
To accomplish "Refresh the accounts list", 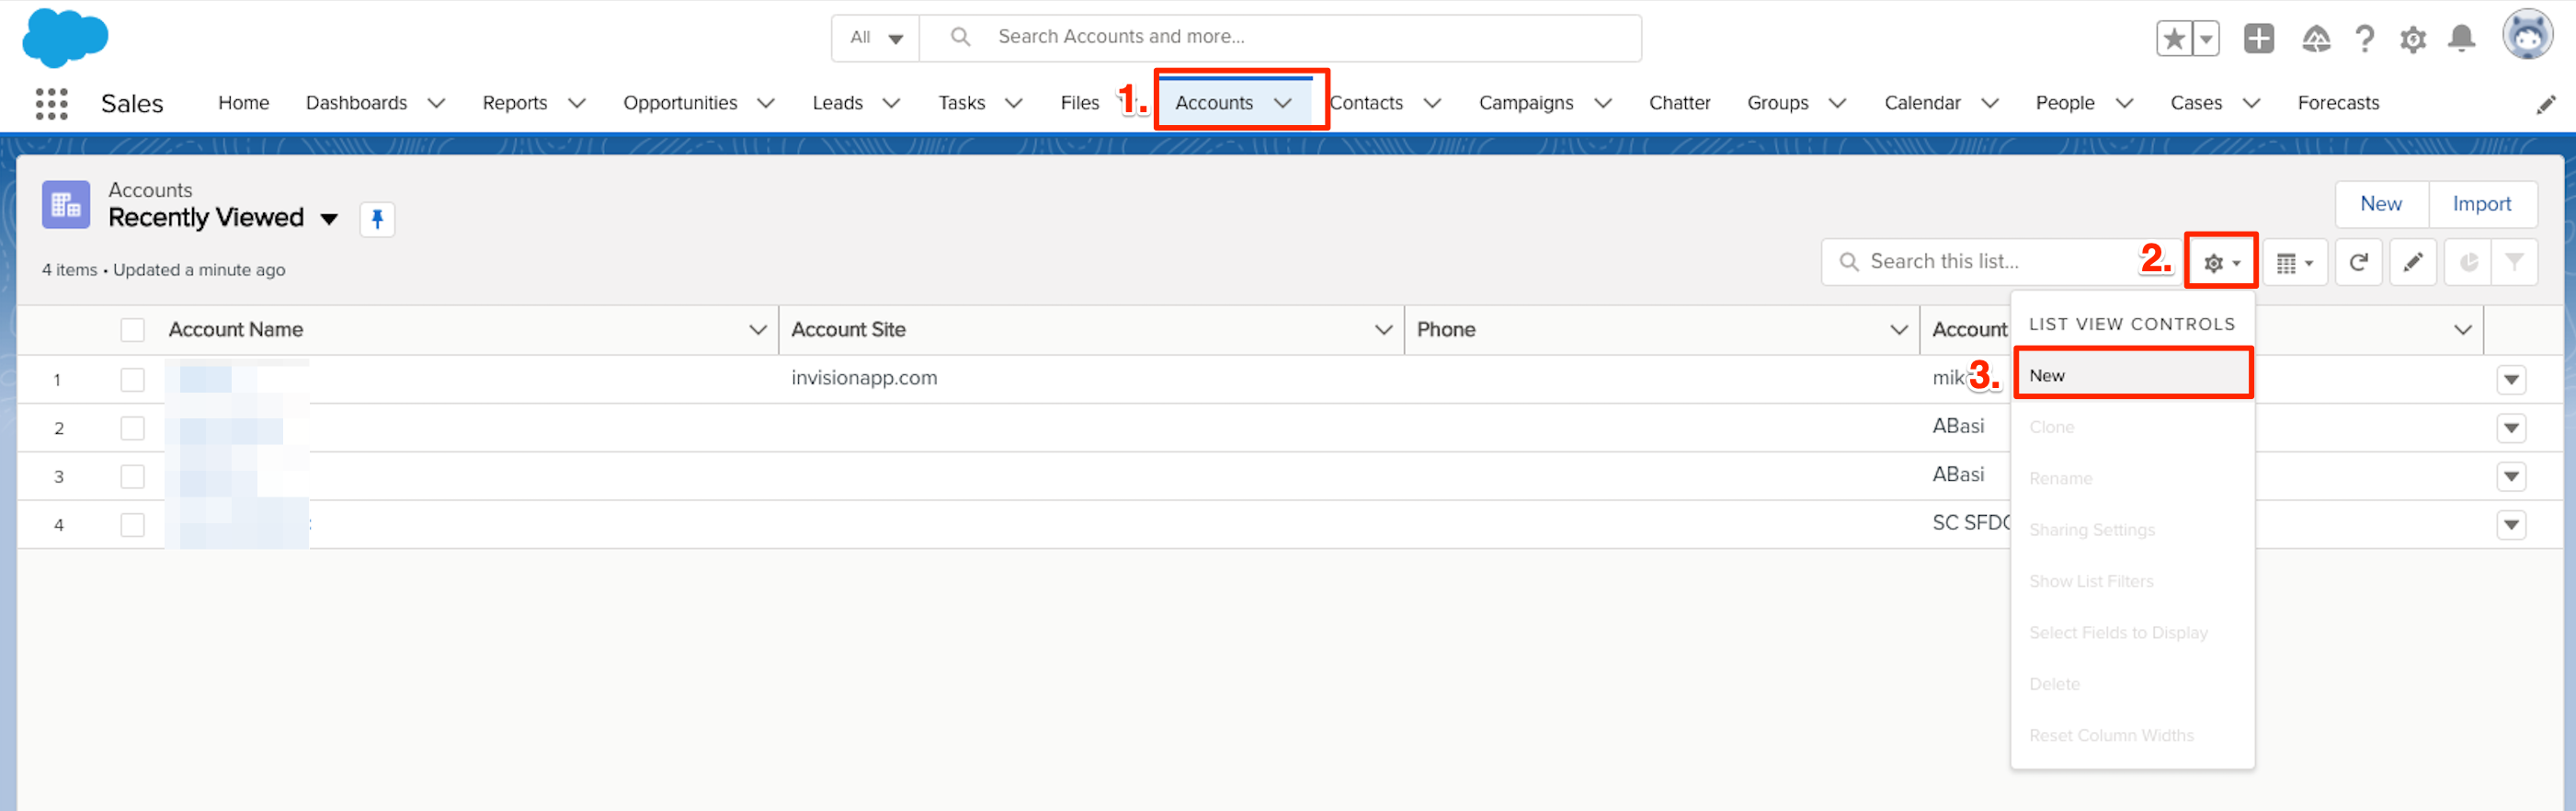I will (x=2358, y=263).
